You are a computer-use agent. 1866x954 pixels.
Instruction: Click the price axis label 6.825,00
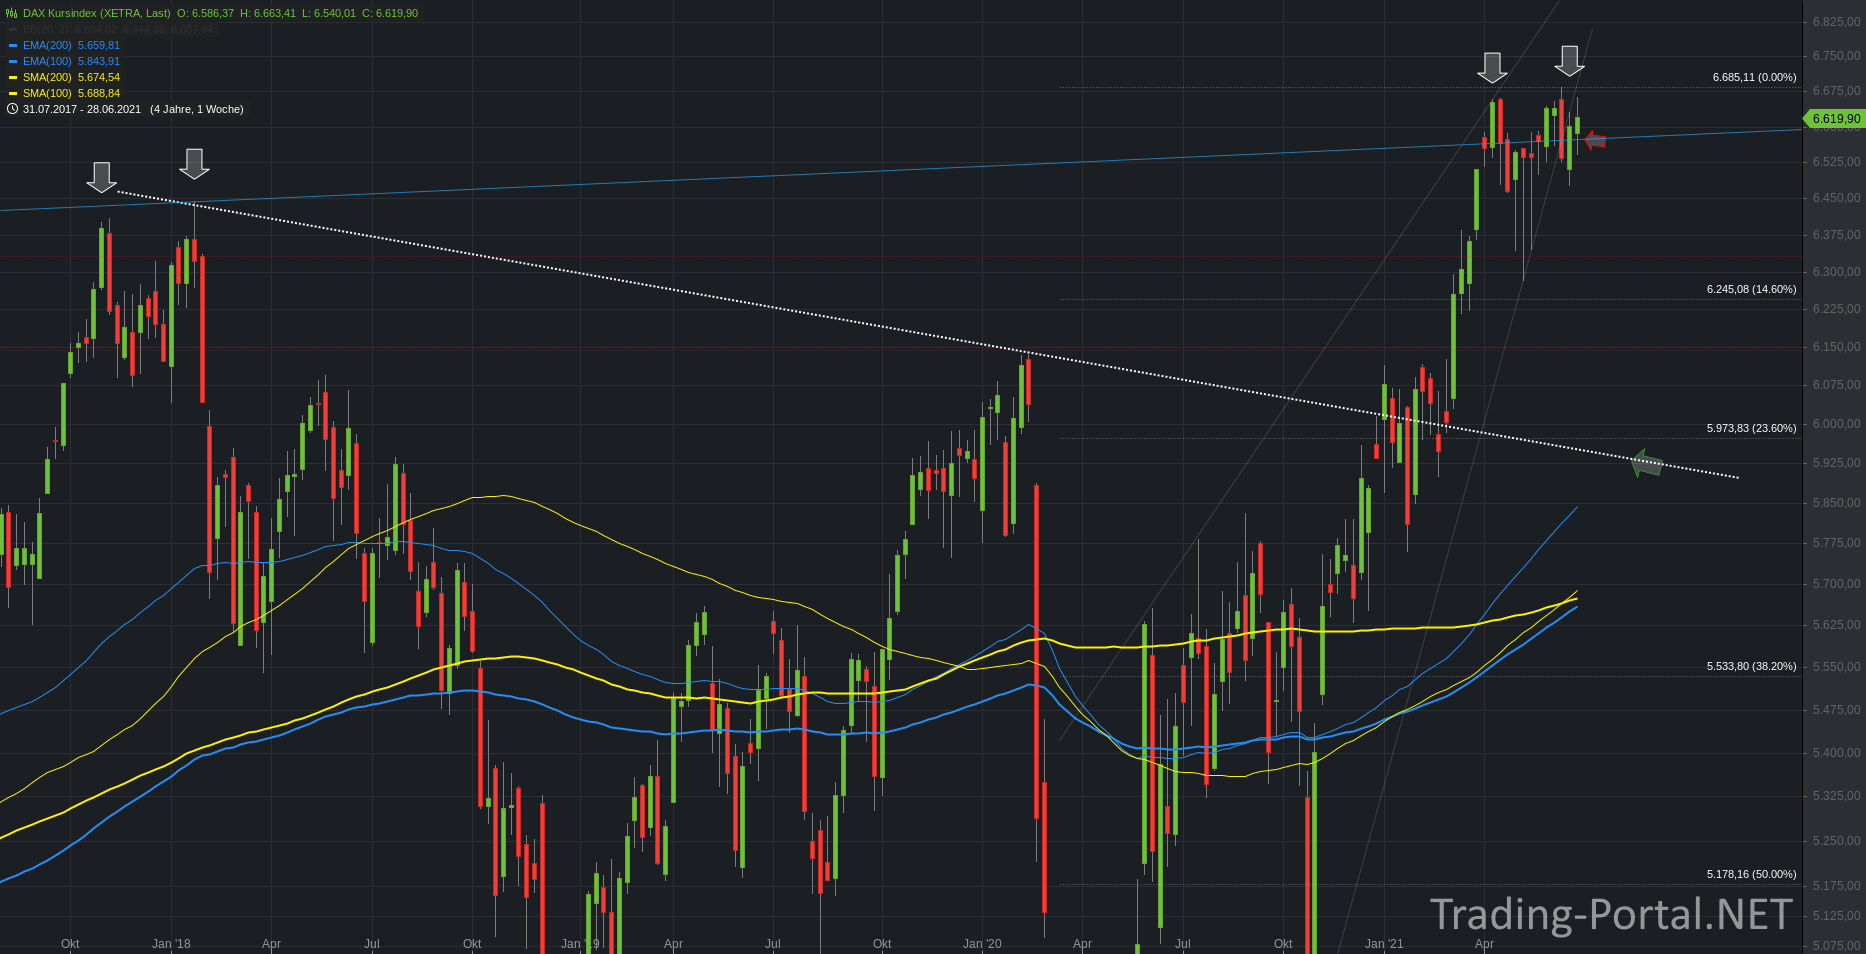[1837, 21]
